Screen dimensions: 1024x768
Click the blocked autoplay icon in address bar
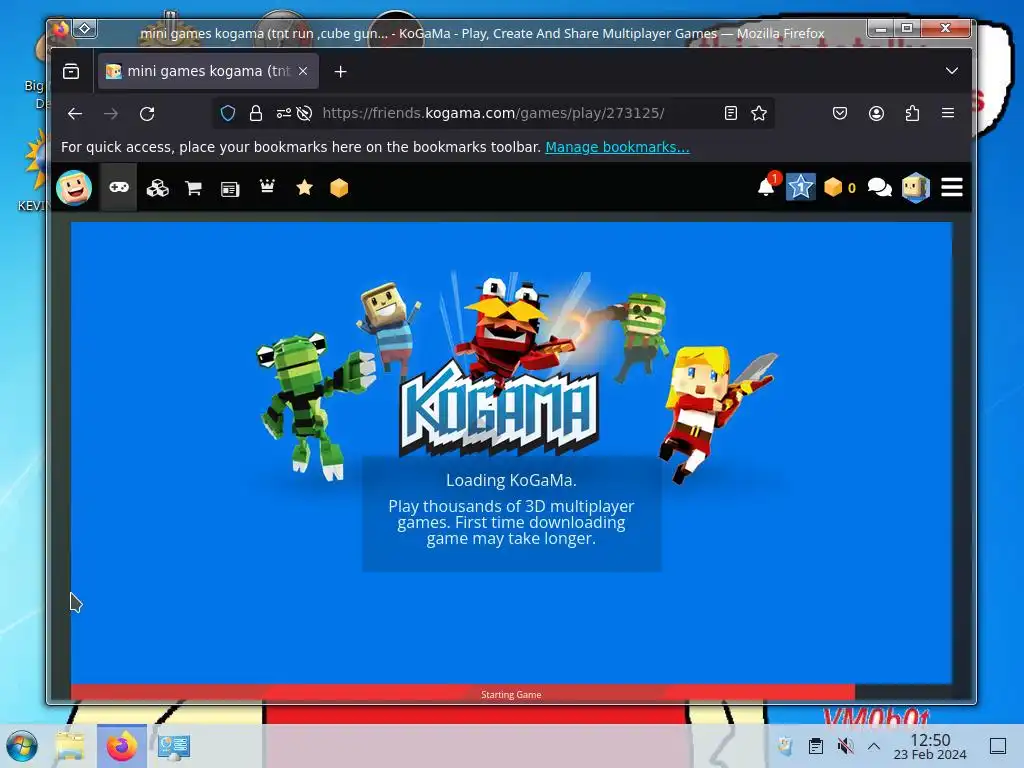[304, 113]
